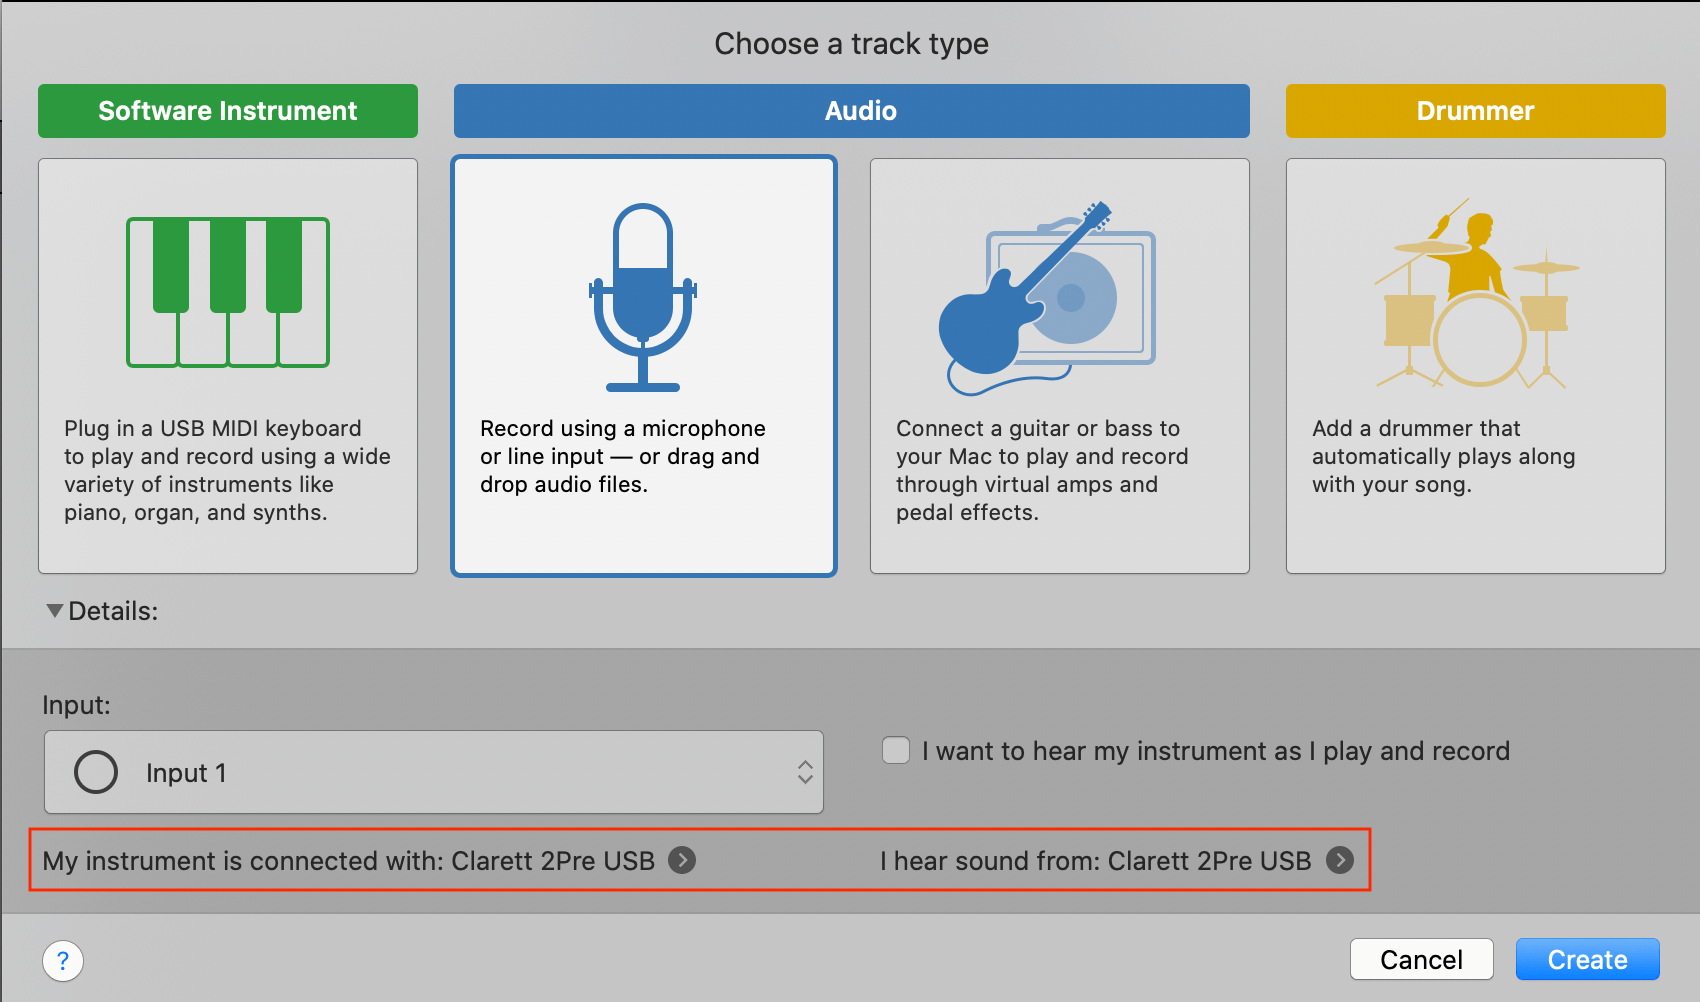The width and height of the screenshot is (1700, 1002).
Task: Switch to the Drummer tab
Action: click(1475, 111)
